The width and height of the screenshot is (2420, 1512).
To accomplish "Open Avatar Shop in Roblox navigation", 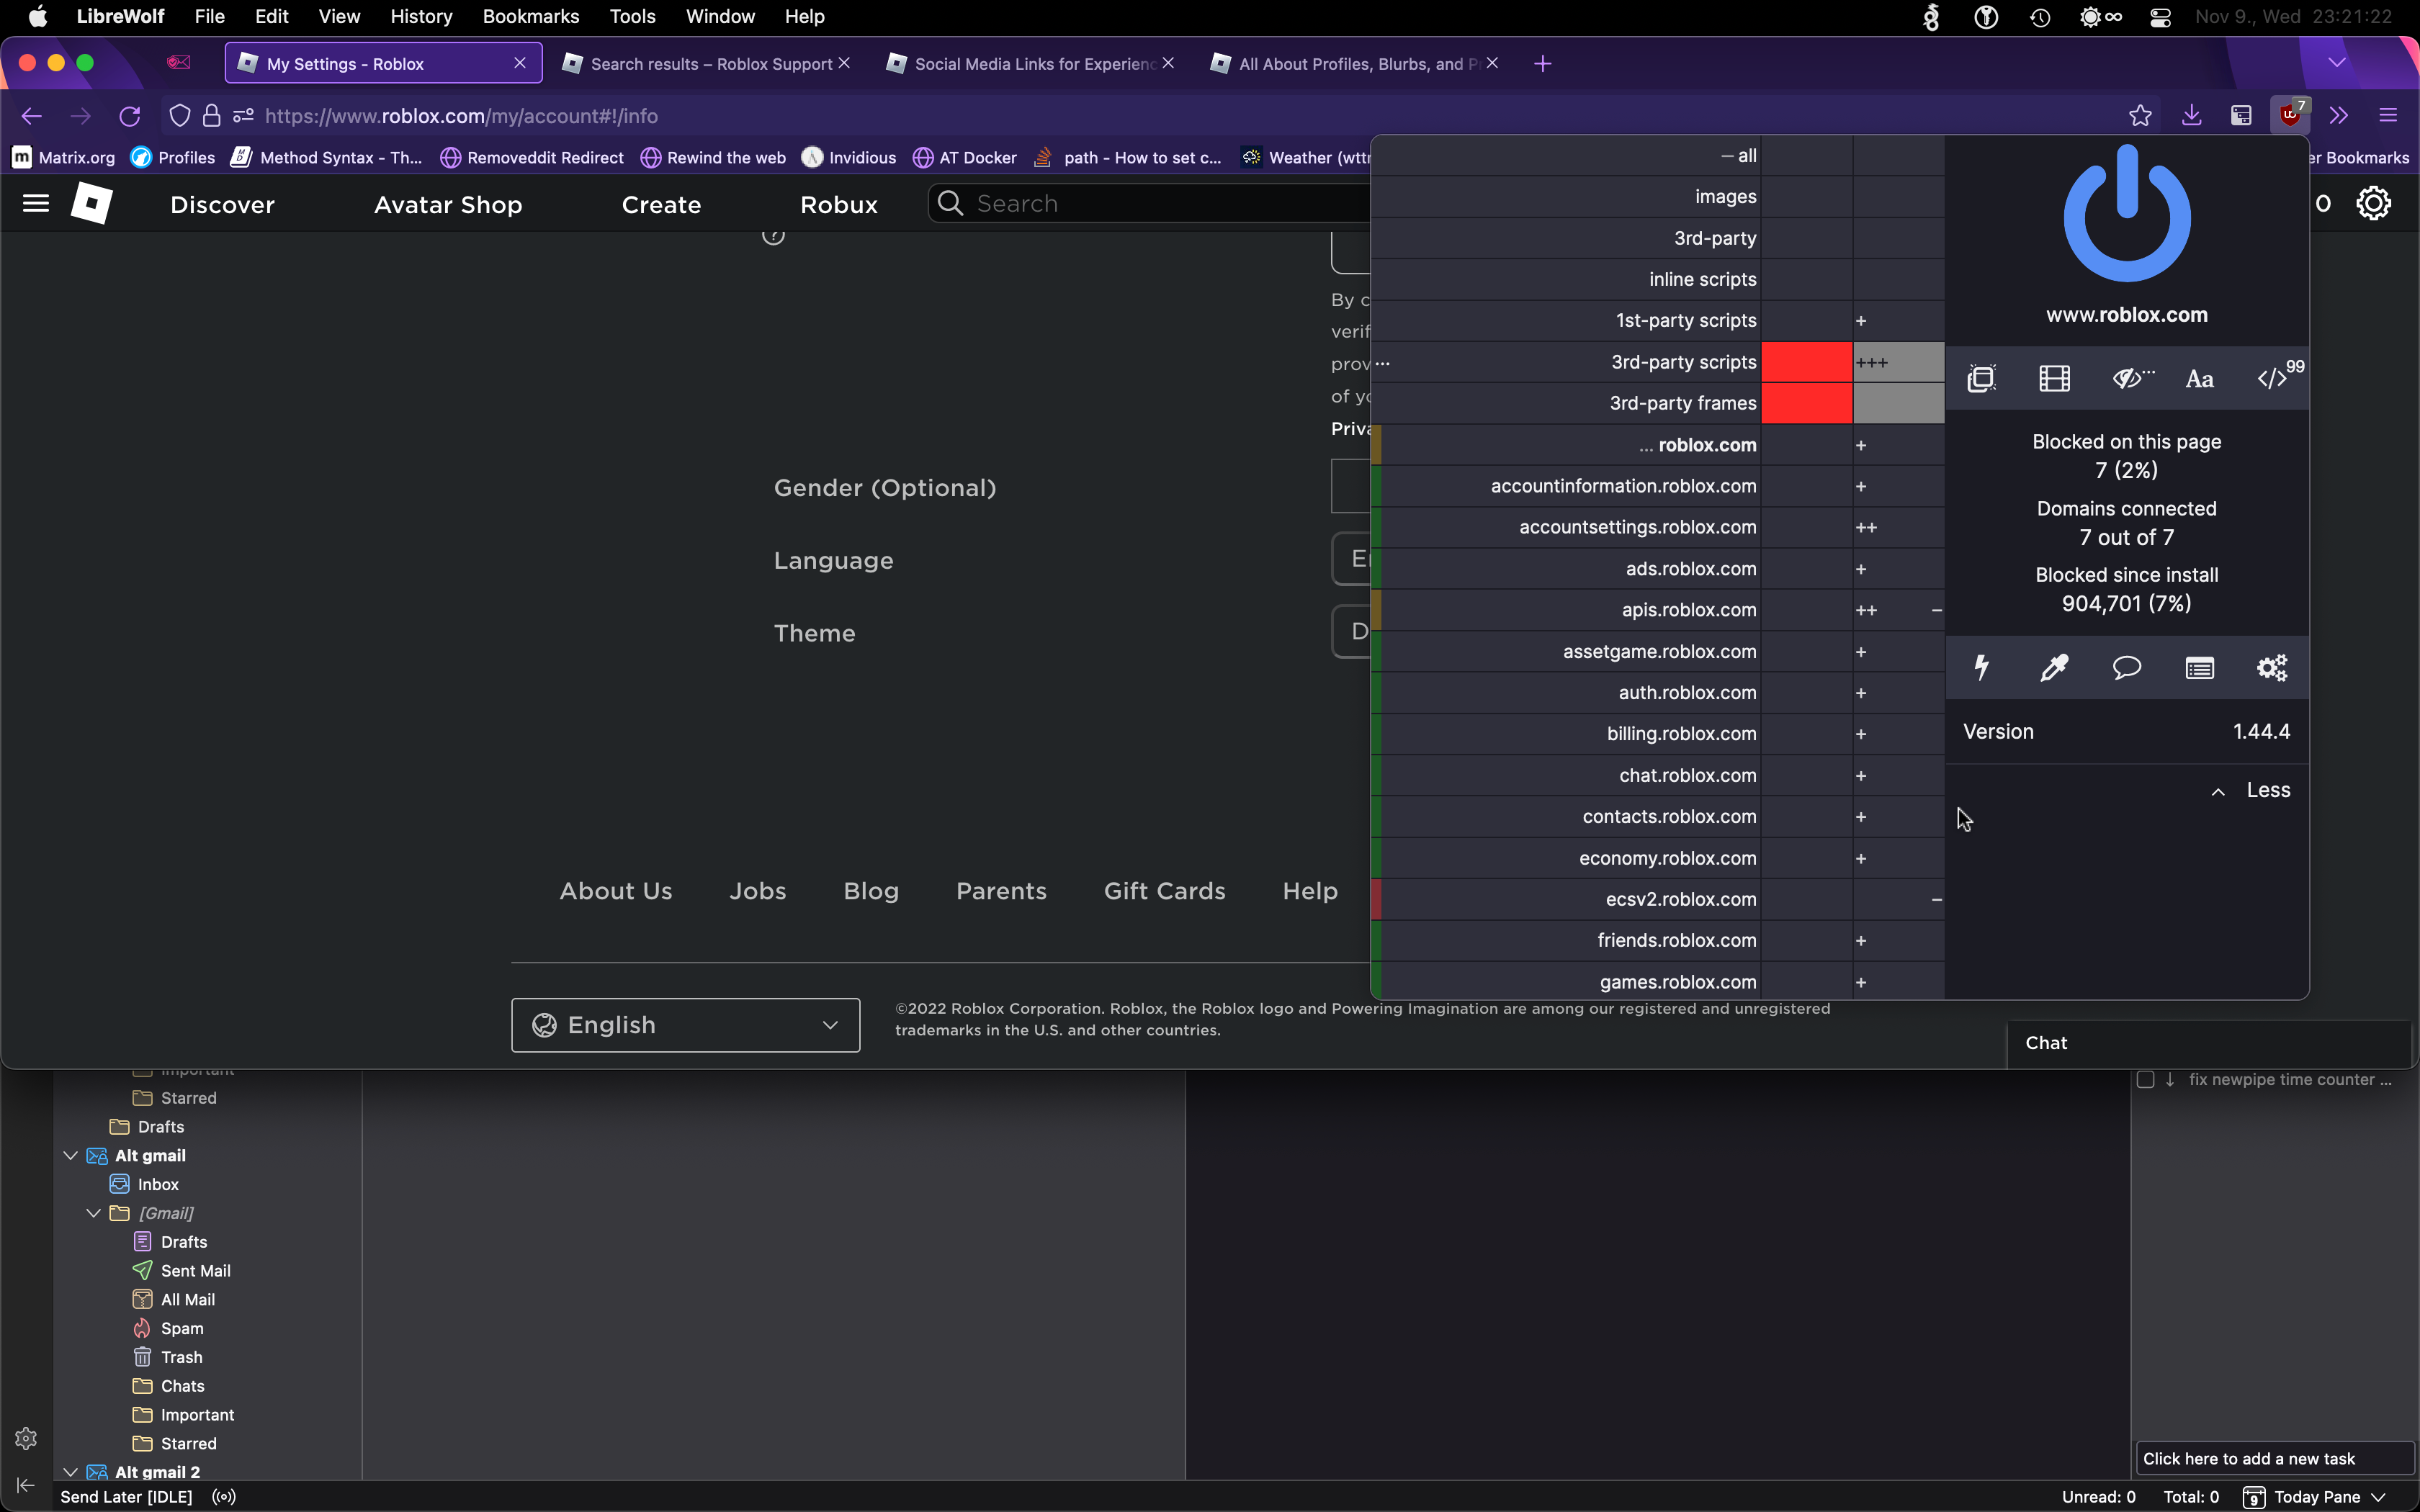I will (448, 204).
